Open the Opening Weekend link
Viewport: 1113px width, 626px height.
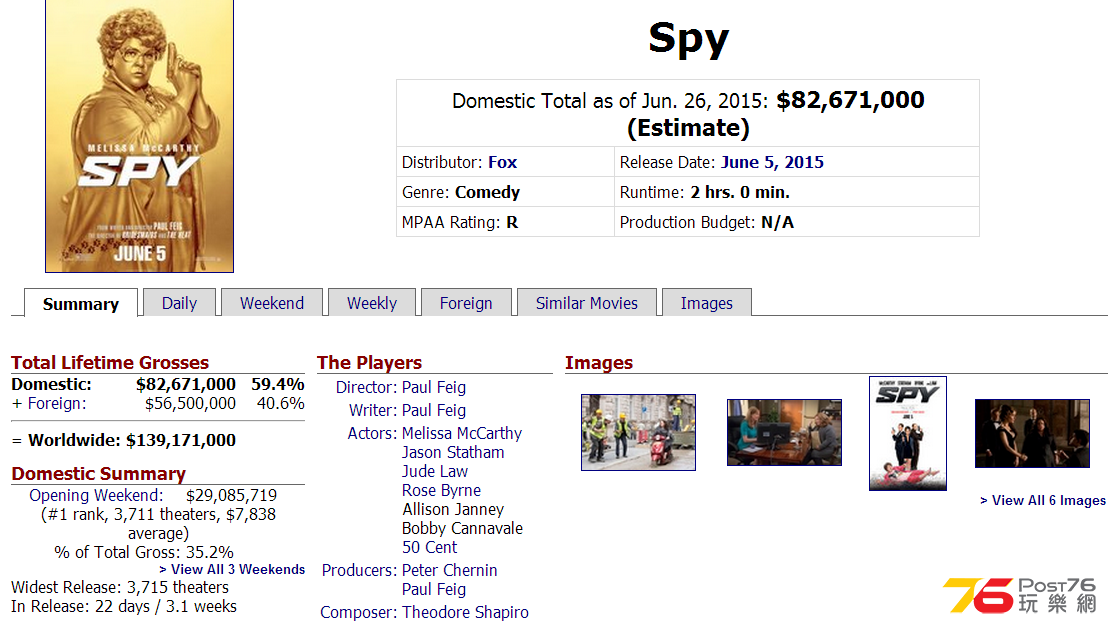[96, 495]
